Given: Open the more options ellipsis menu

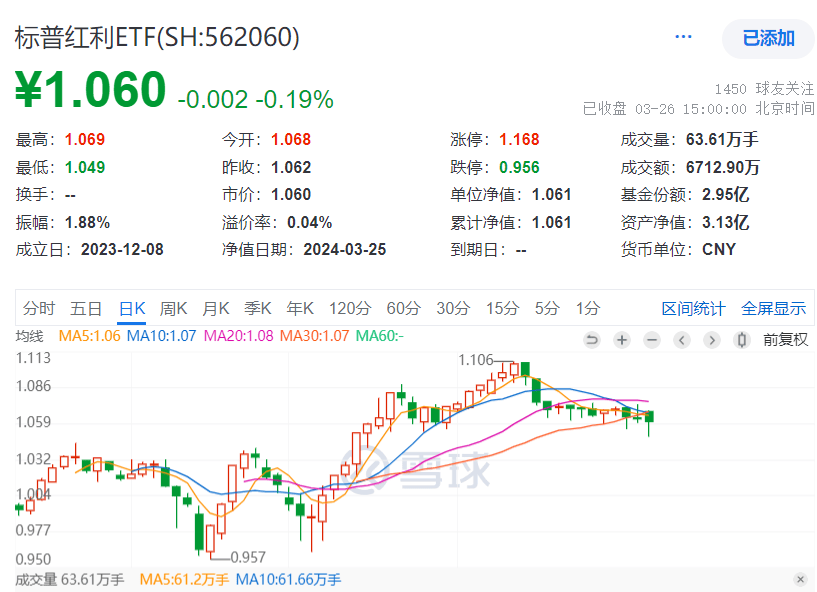Looking at the screenshot, I should [684, 34].
